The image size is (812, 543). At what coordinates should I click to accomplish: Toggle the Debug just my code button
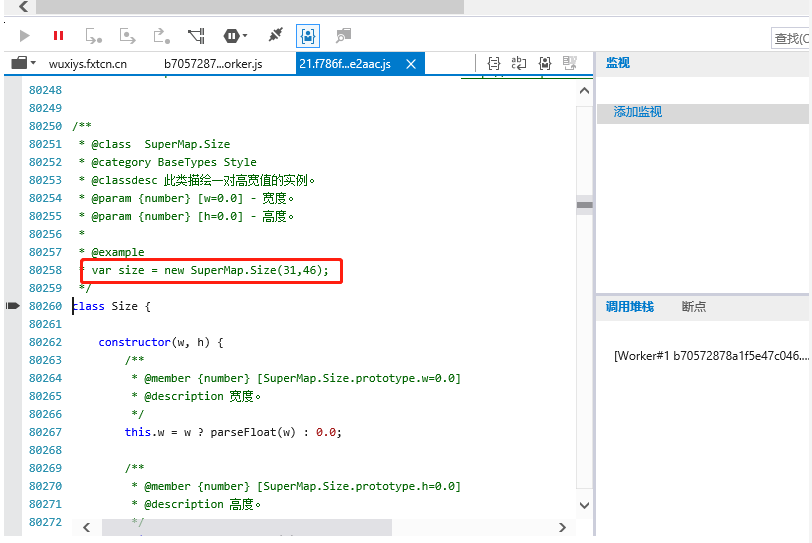(x=308, y=36)
